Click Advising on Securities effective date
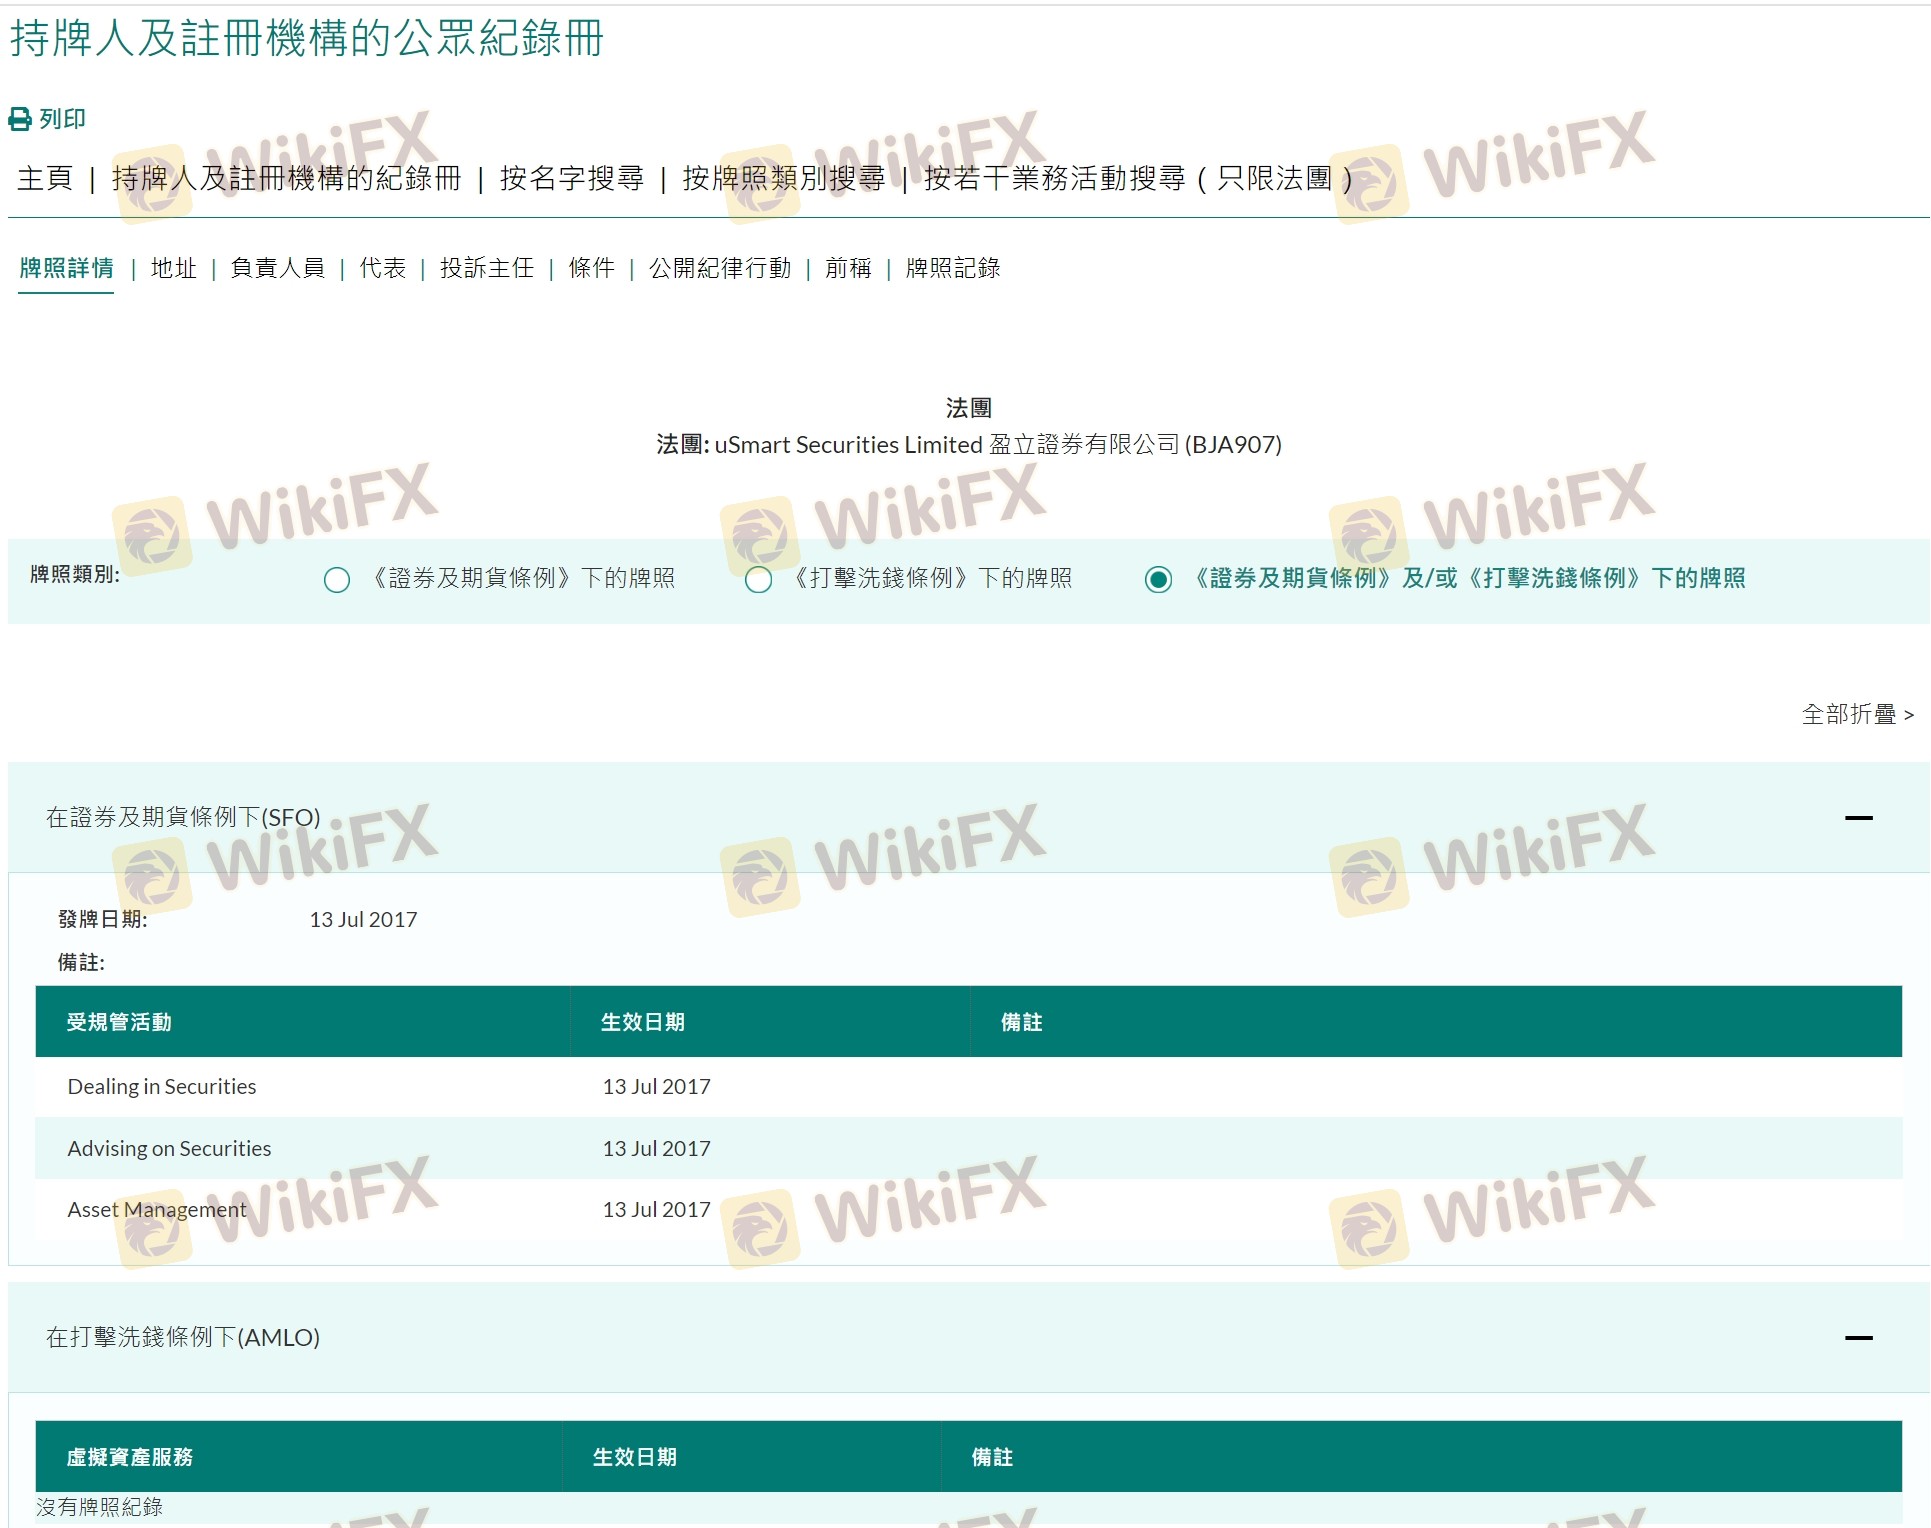This screenshot has width=1931, height=1528. 657,1149
